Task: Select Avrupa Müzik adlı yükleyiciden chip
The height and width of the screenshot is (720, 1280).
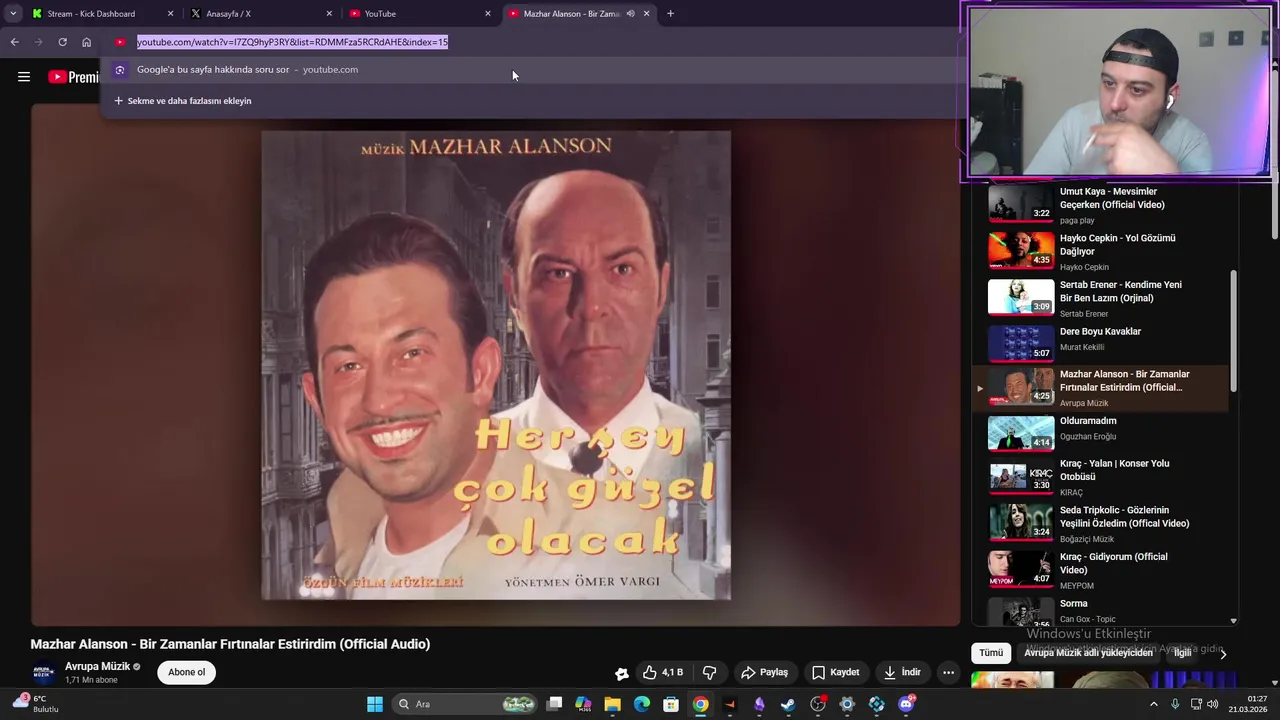Action: click(1088, 653)
